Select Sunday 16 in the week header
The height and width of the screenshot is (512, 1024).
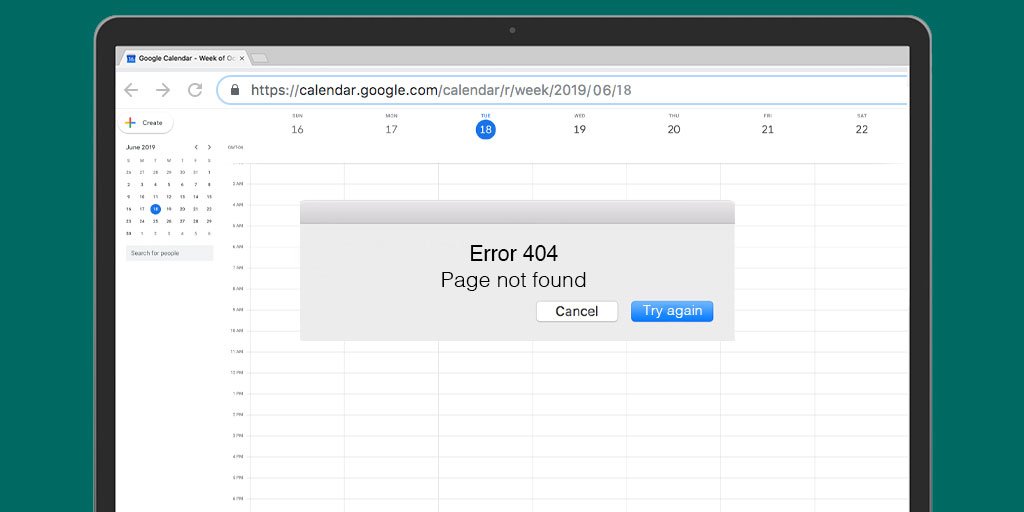point(297,129)
